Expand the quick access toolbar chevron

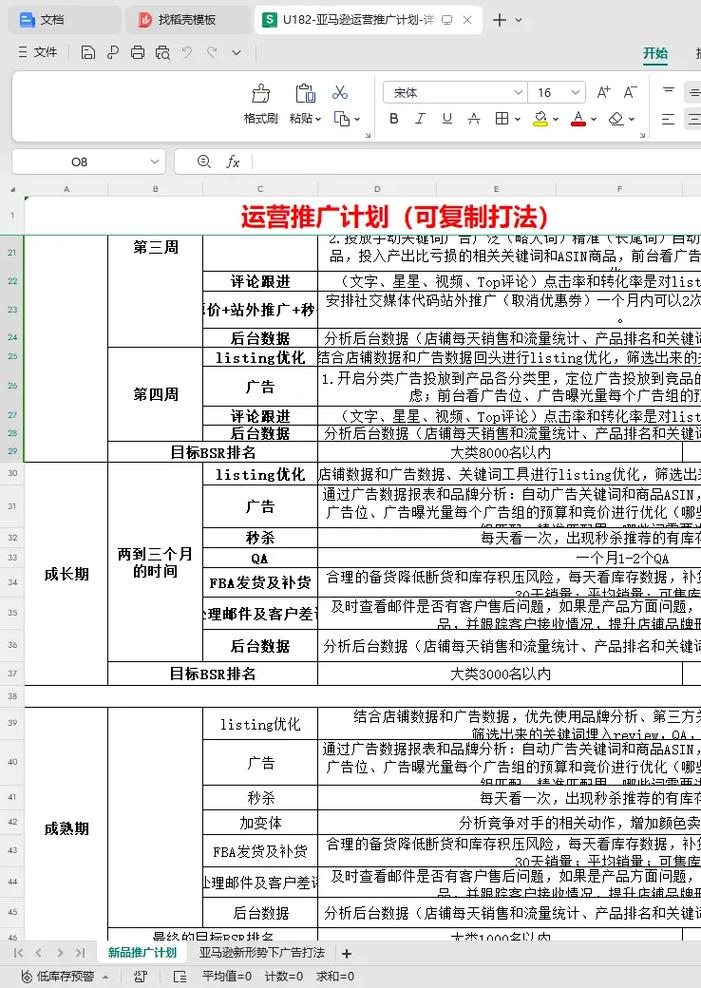236,53
